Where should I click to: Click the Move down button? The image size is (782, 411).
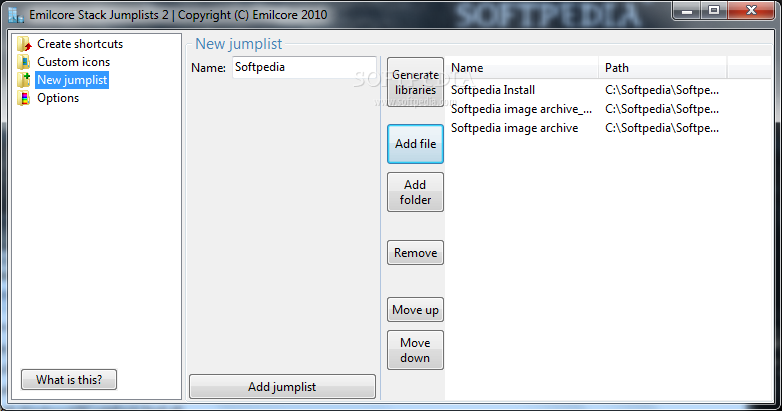click(x=415, y=350)
